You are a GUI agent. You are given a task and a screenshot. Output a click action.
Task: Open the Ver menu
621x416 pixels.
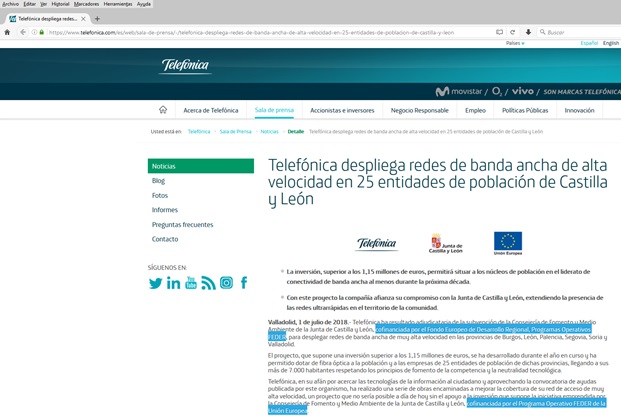click(x=44, y=4)
